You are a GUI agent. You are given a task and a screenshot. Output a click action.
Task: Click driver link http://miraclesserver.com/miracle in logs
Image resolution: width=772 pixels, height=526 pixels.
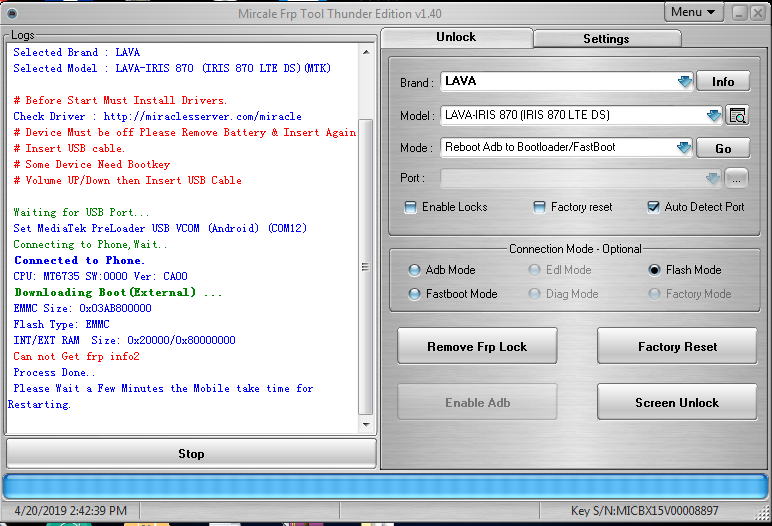[x=202, y=117]
